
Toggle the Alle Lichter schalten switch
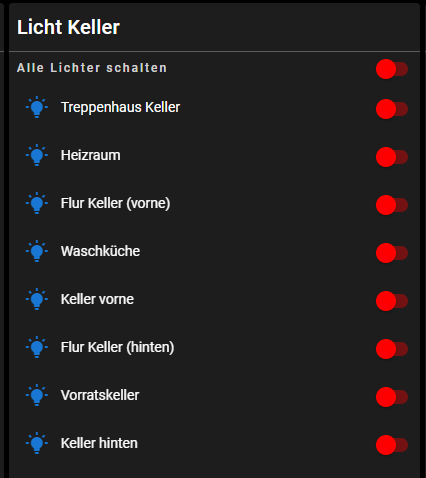392,69
